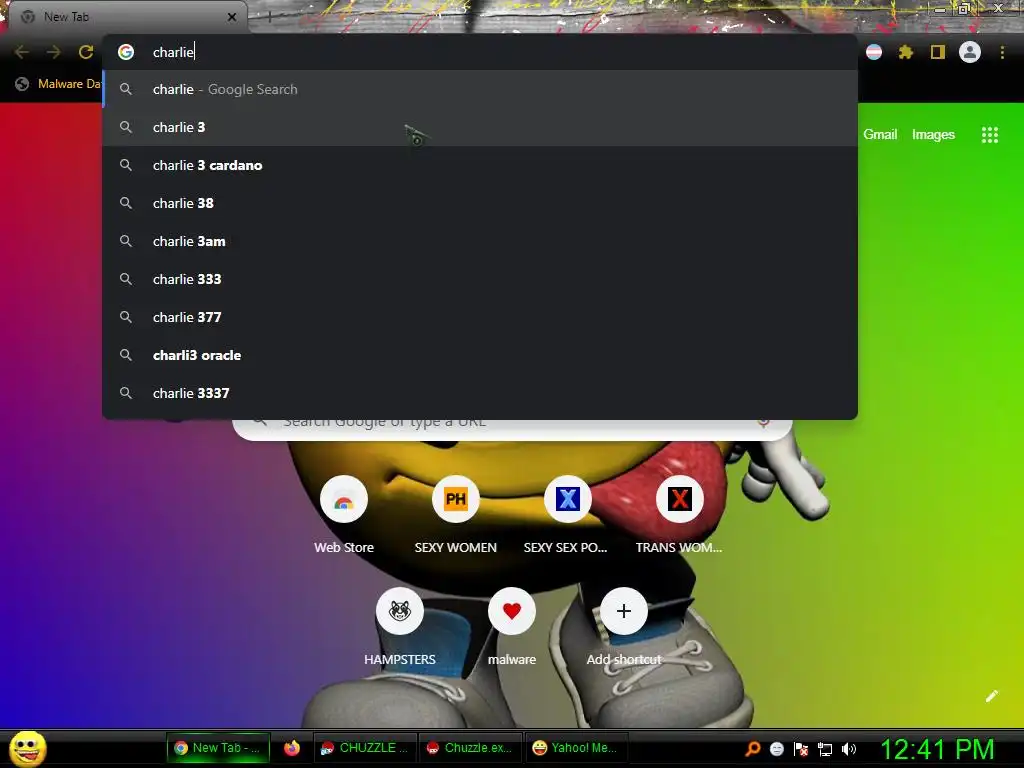Pick the 'charlie 38' suggestion

point(480,203)
